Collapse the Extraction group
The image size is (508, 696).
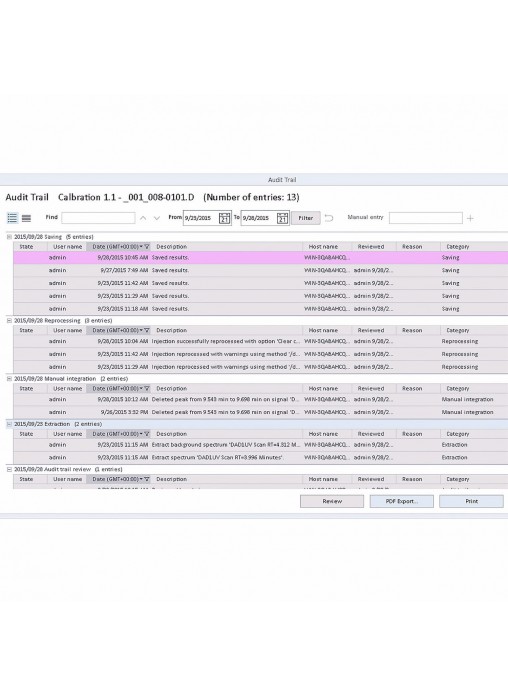tap(9, 424)
